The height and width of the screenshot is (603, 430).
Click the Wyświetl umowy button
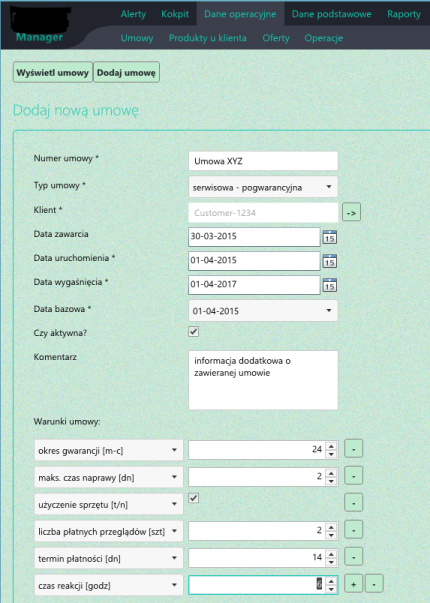53,72
